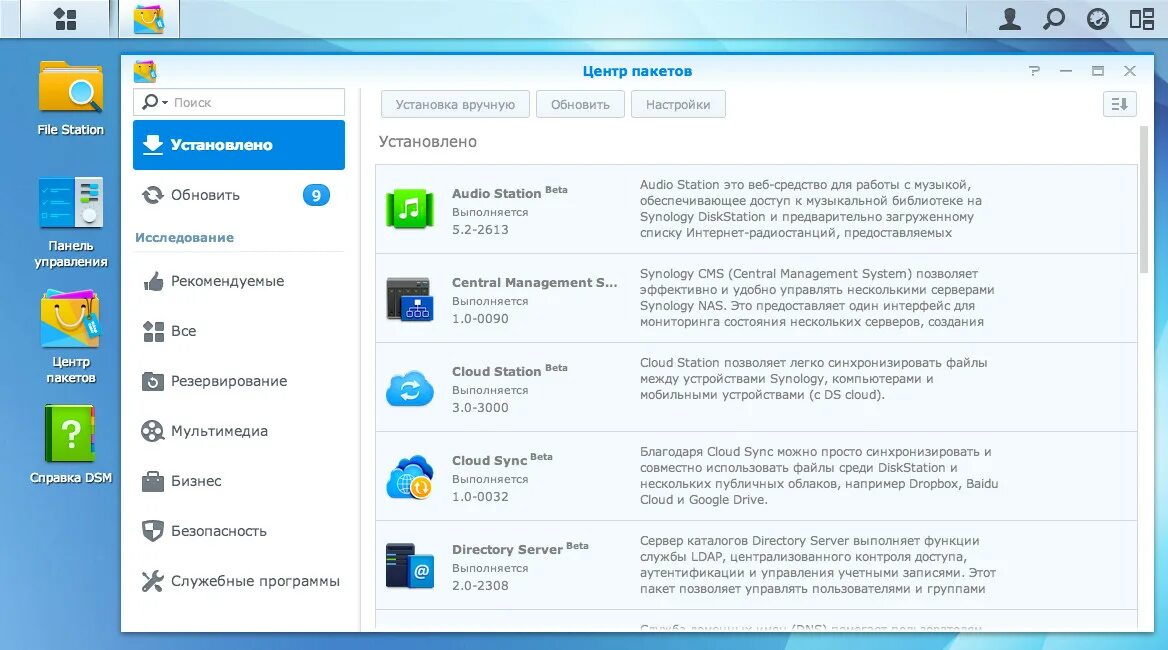This screenshot has height=650, width=1168.
Task: Click the Исследование section heading
Action: [x=184, y=238]
